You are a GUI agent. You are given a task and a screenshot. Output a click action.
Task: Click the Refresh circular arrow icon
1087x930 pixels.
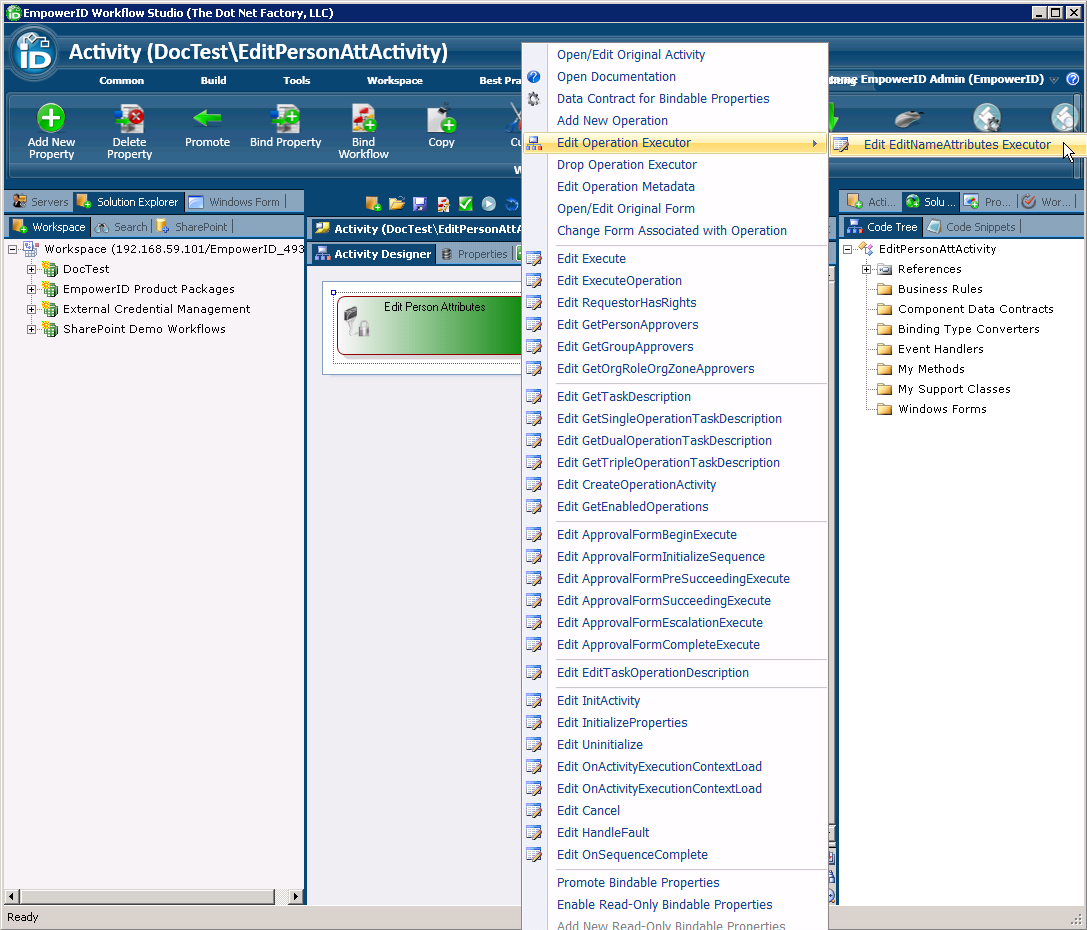[510, 203]
